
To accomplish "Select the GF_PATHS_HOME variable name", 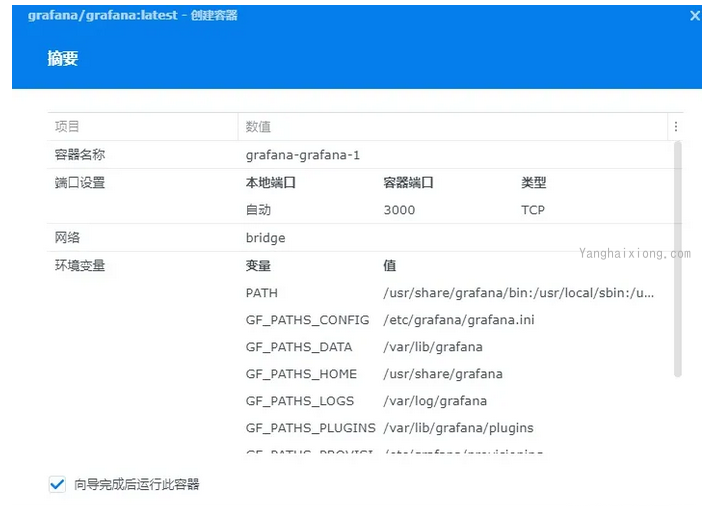I will [301, 374].
